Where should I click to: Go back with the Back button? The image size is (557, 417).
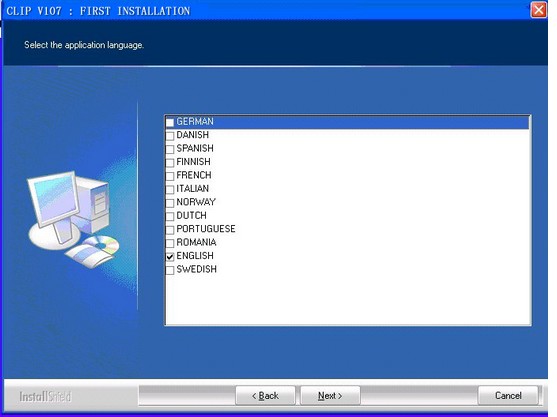coord(265,395)
